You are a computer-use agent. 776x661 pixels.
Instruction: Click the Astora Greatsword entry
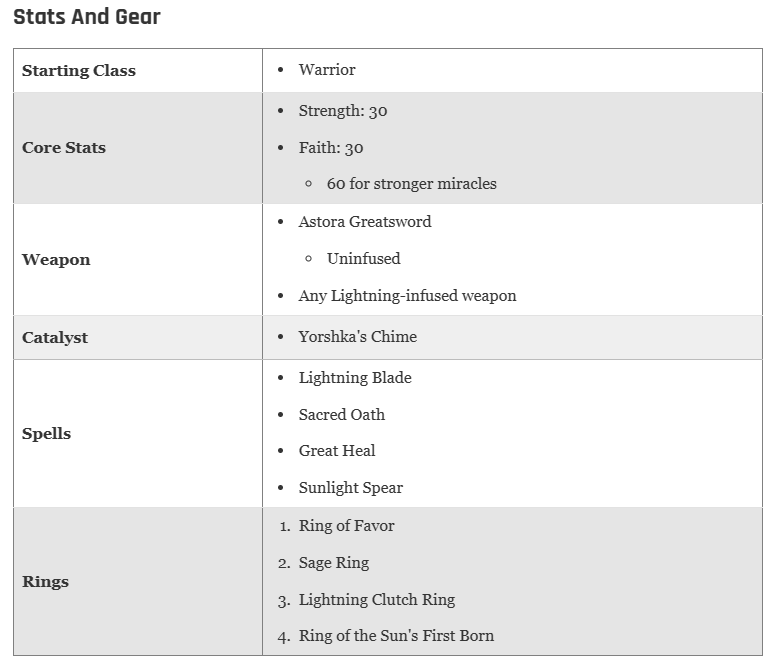coord(365,222)
